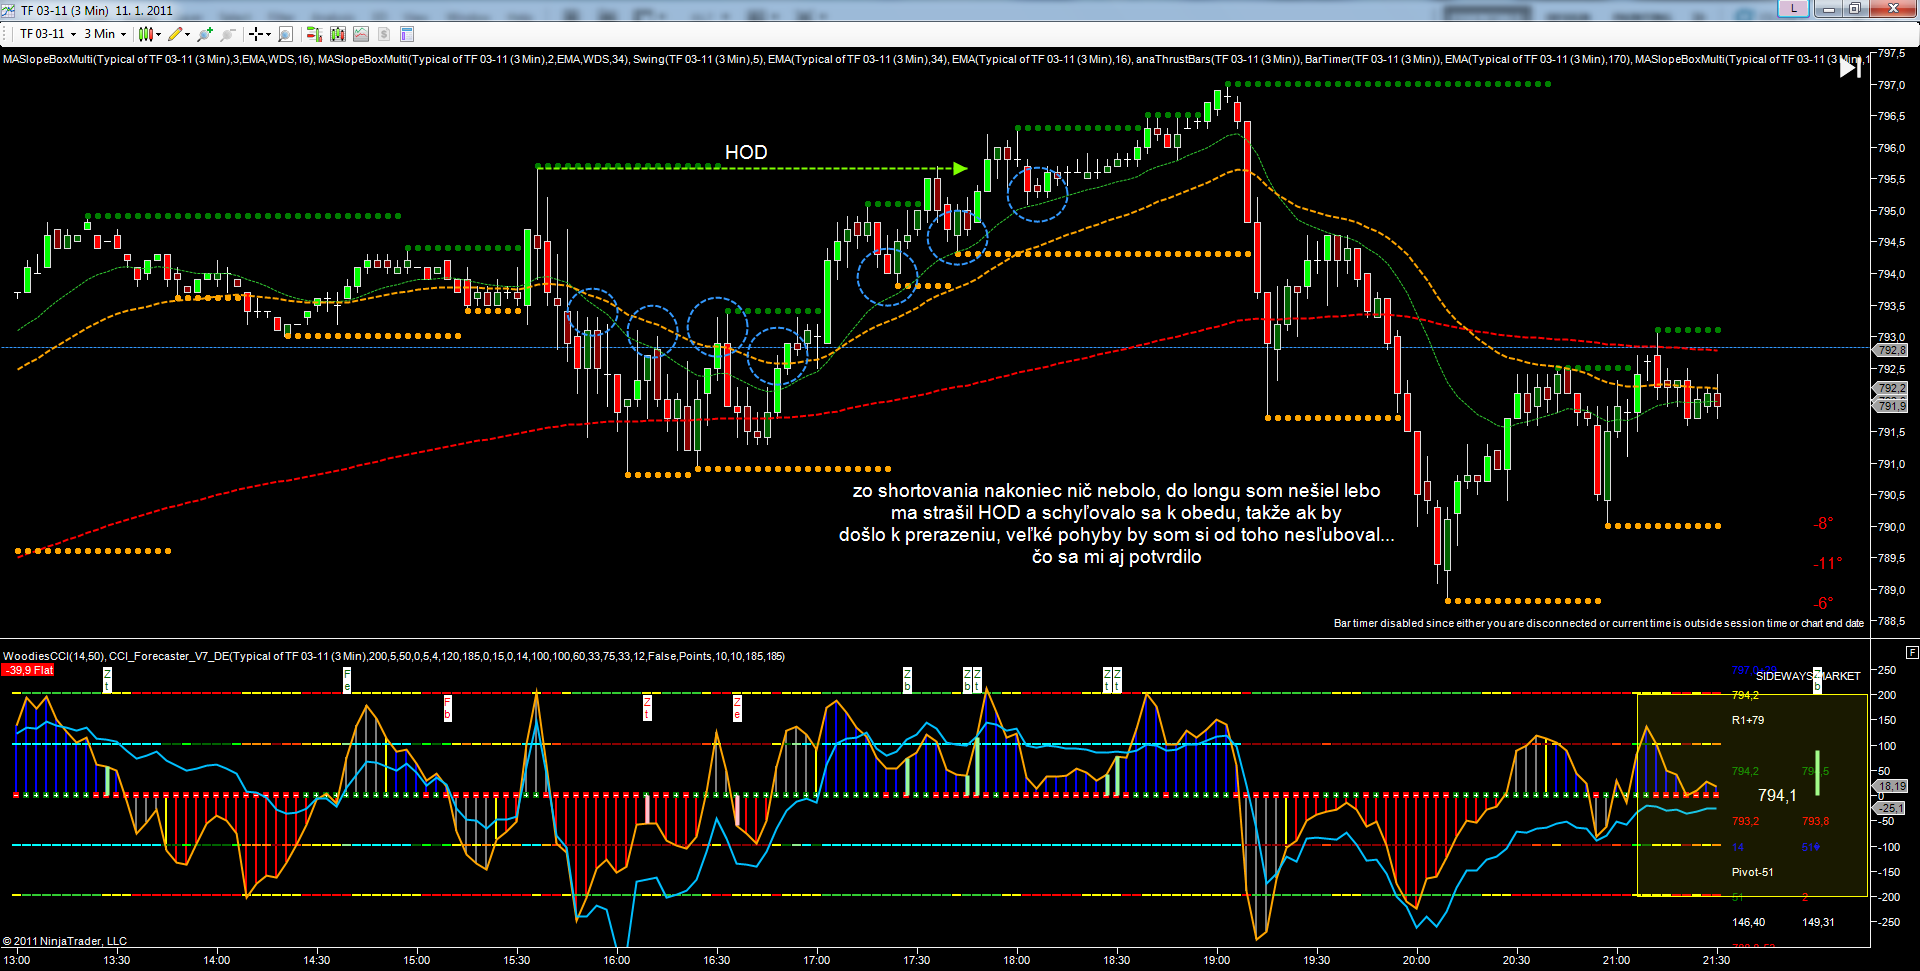
Task: Click the 797,0 price axis label
Action: tap(1891, 85)
